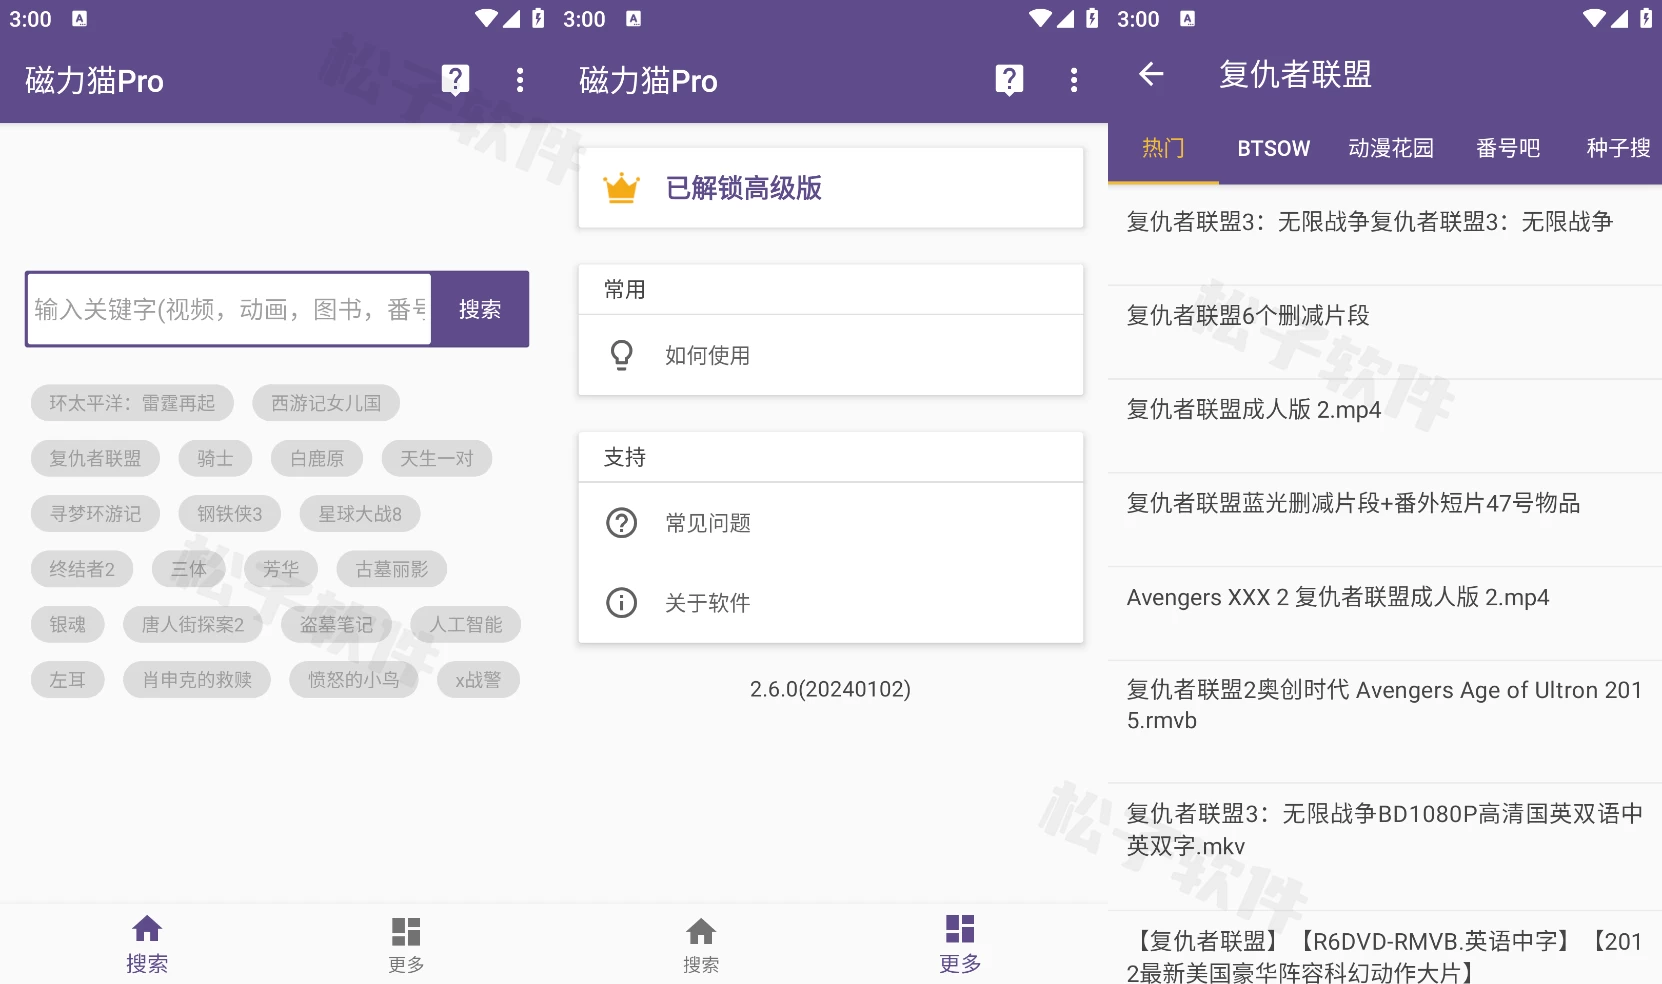
Task: Tap the 环太平洋：雷霆再起 suggestion chip
Action: tap(132, 403)
